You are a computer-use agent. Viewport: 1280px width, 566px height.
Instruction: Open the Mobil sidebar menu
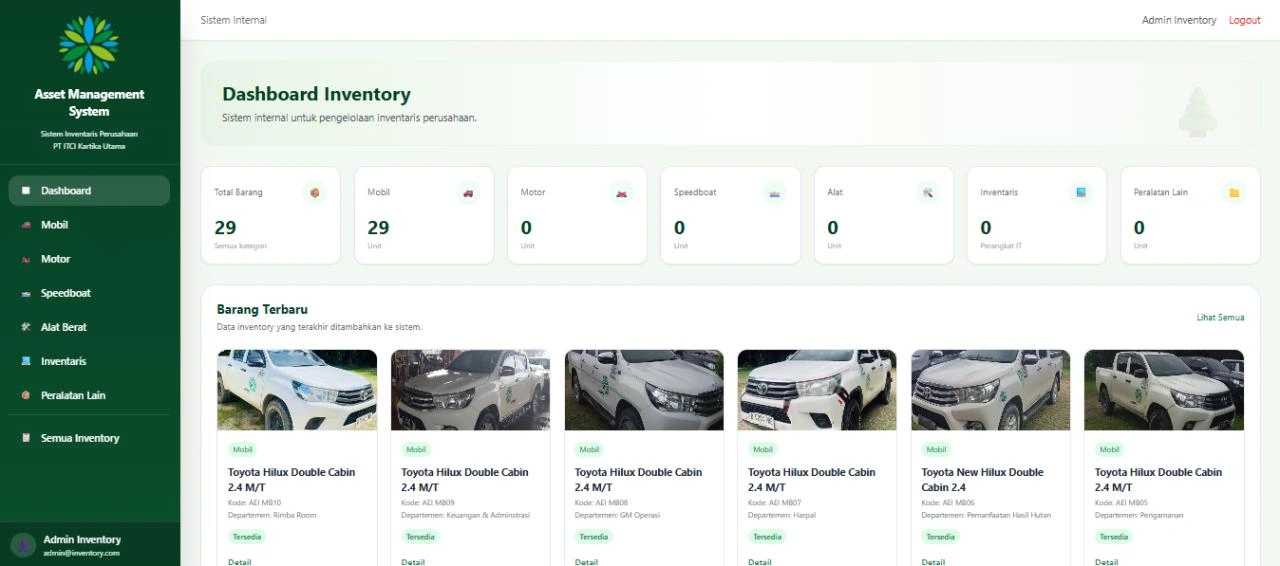tap(89, 225)
